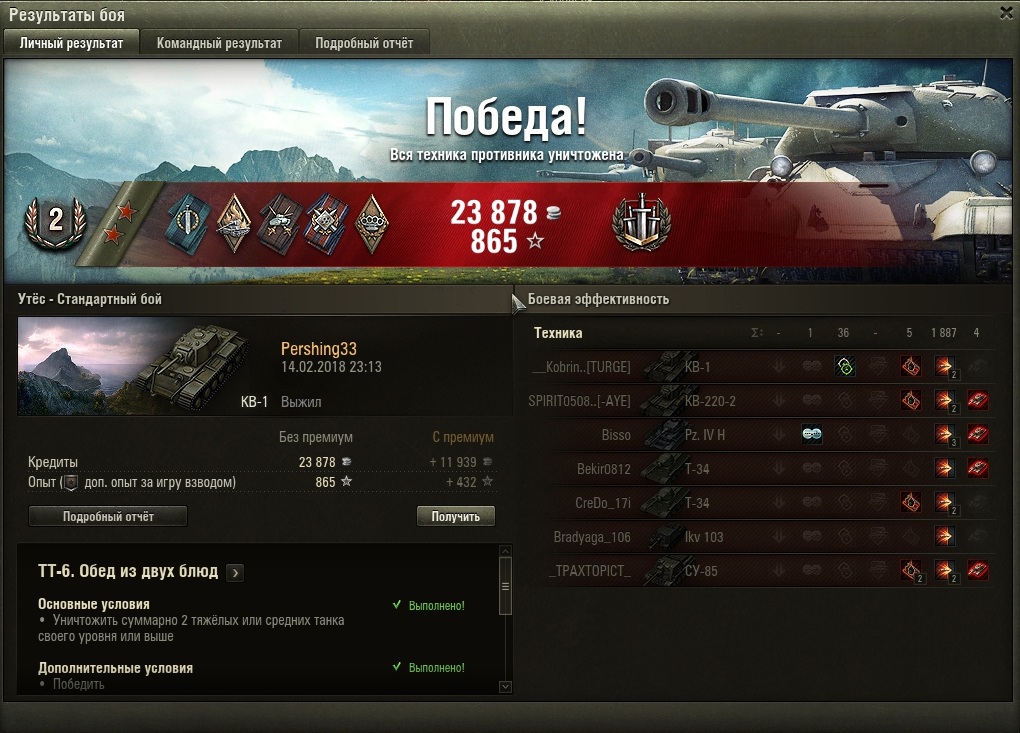Click the platoon icon next to Опыт
This screenshot has width=1020, height=733.
[x=71, y=483]
